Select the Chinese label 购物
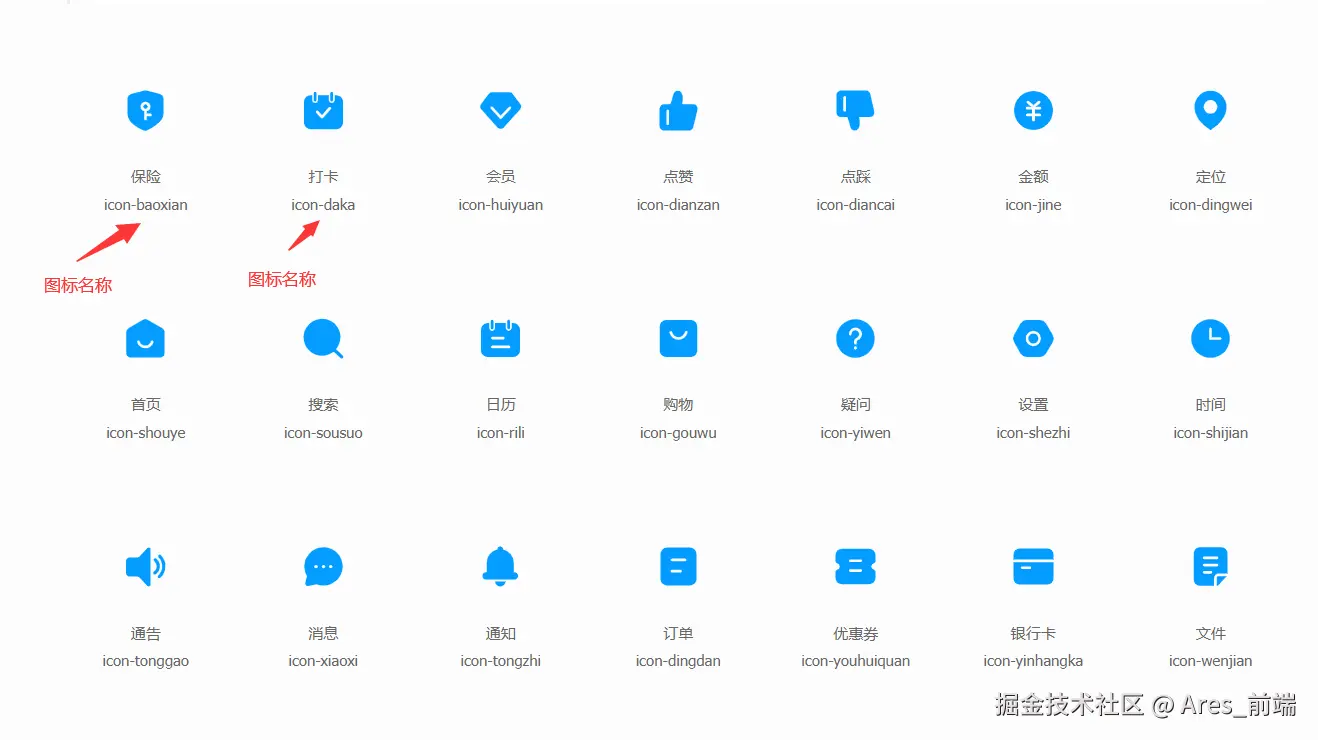 coord(678,405)
